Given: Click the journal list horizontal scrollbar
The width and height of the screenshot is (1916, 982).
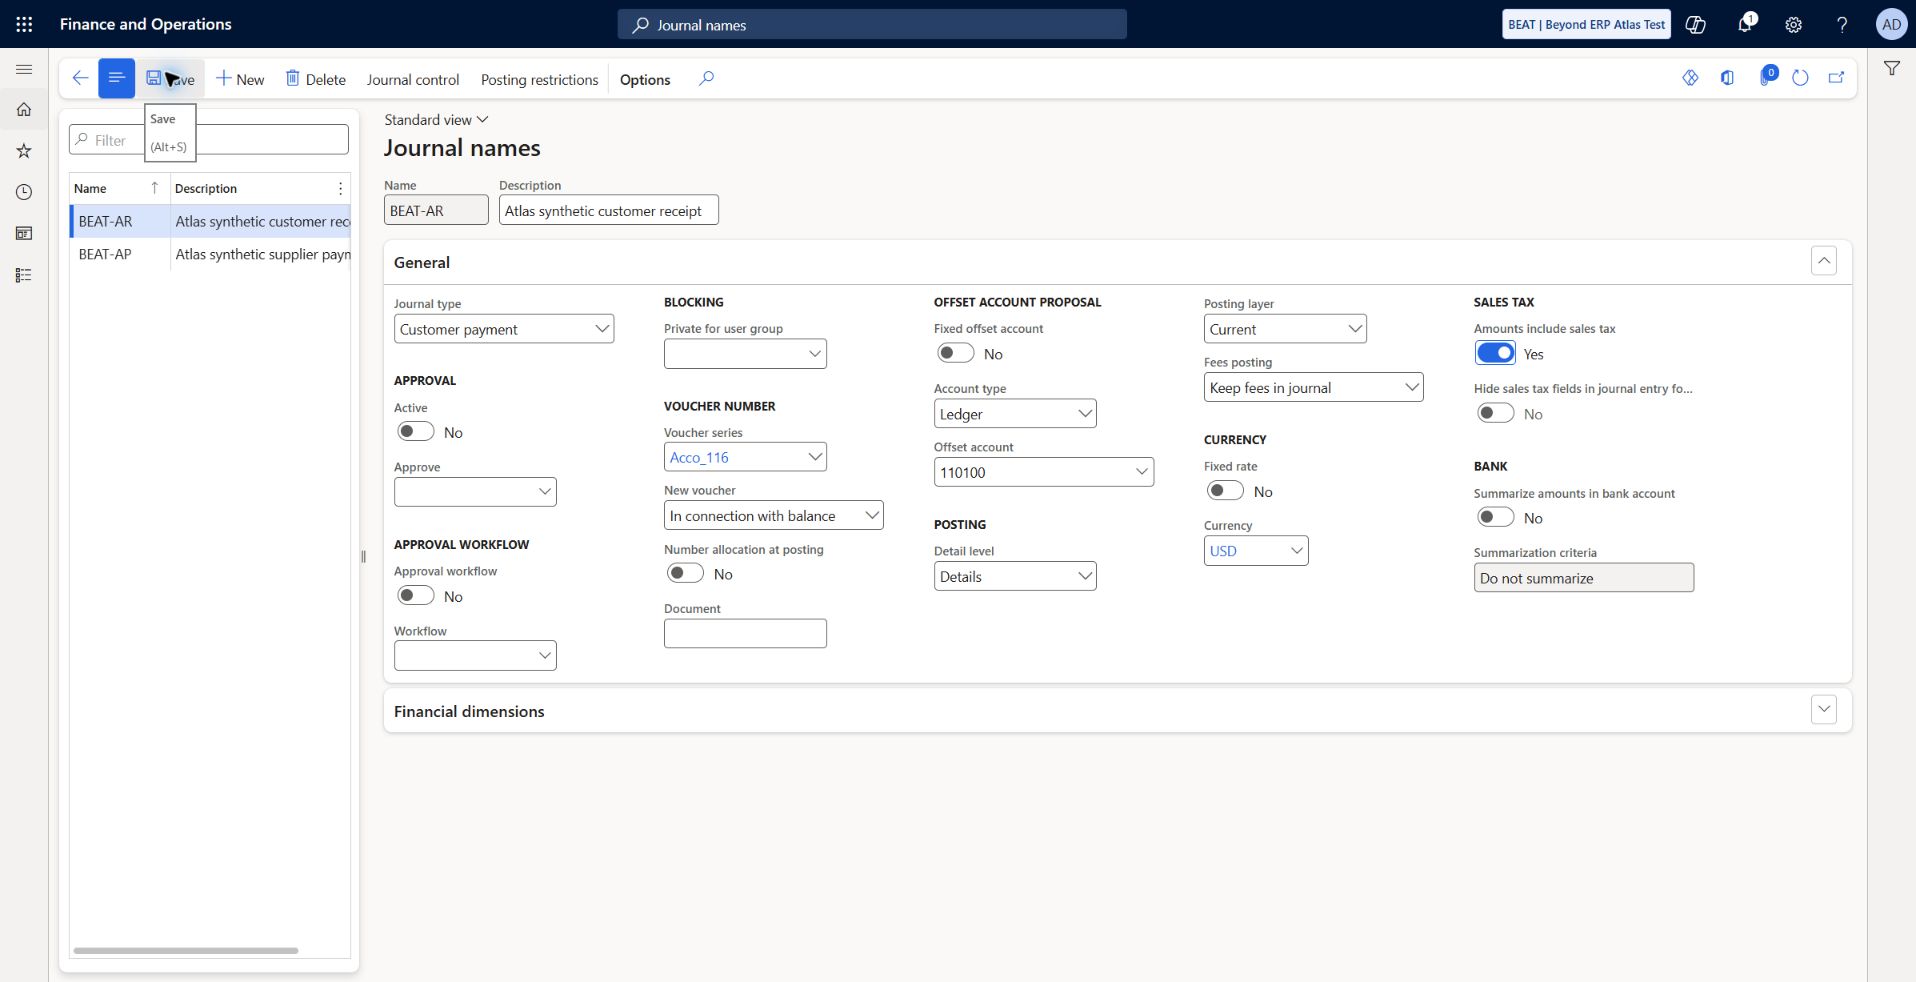Looking at the screenshot, I should [x=186, y=950].
